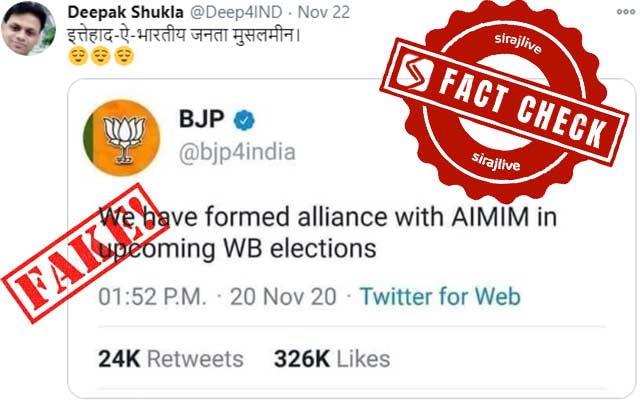This screenshot has height=400, width=640.
Task: View the 24K Retweets list
Action: point(171,359)
